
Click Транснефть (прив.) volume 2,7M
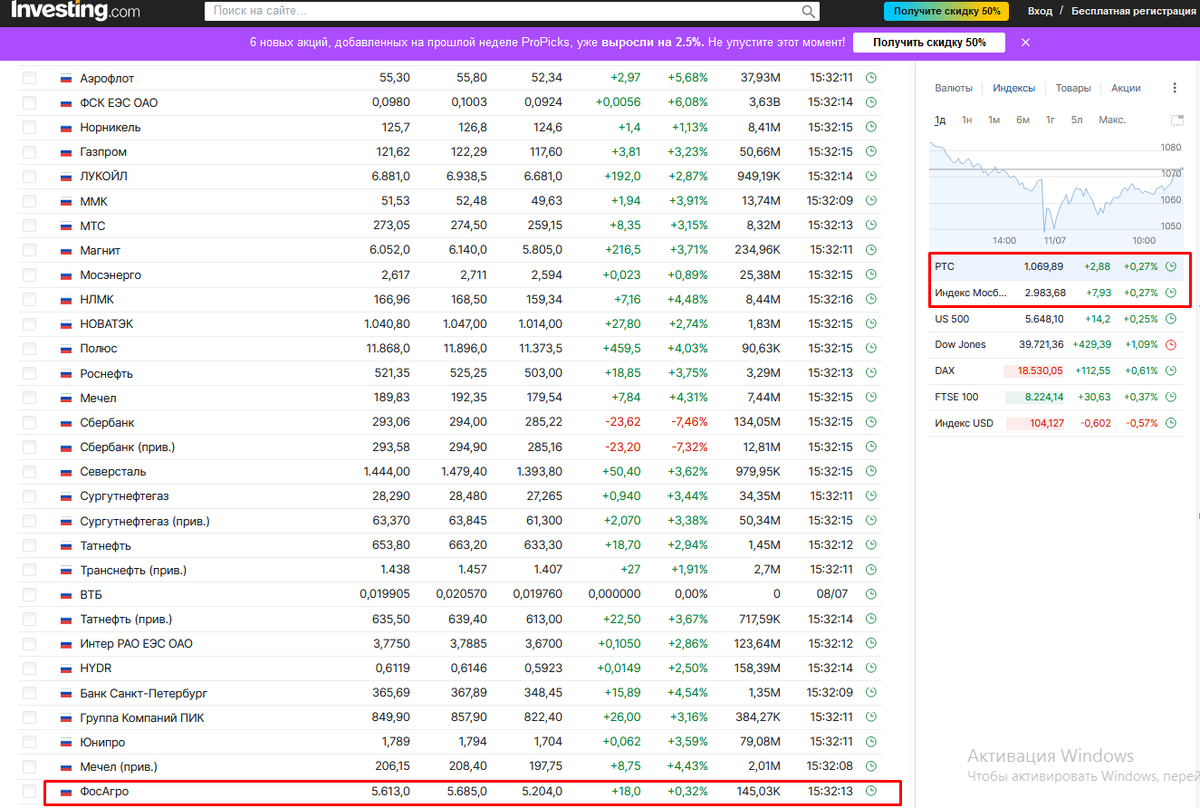[x=767, y=570]
